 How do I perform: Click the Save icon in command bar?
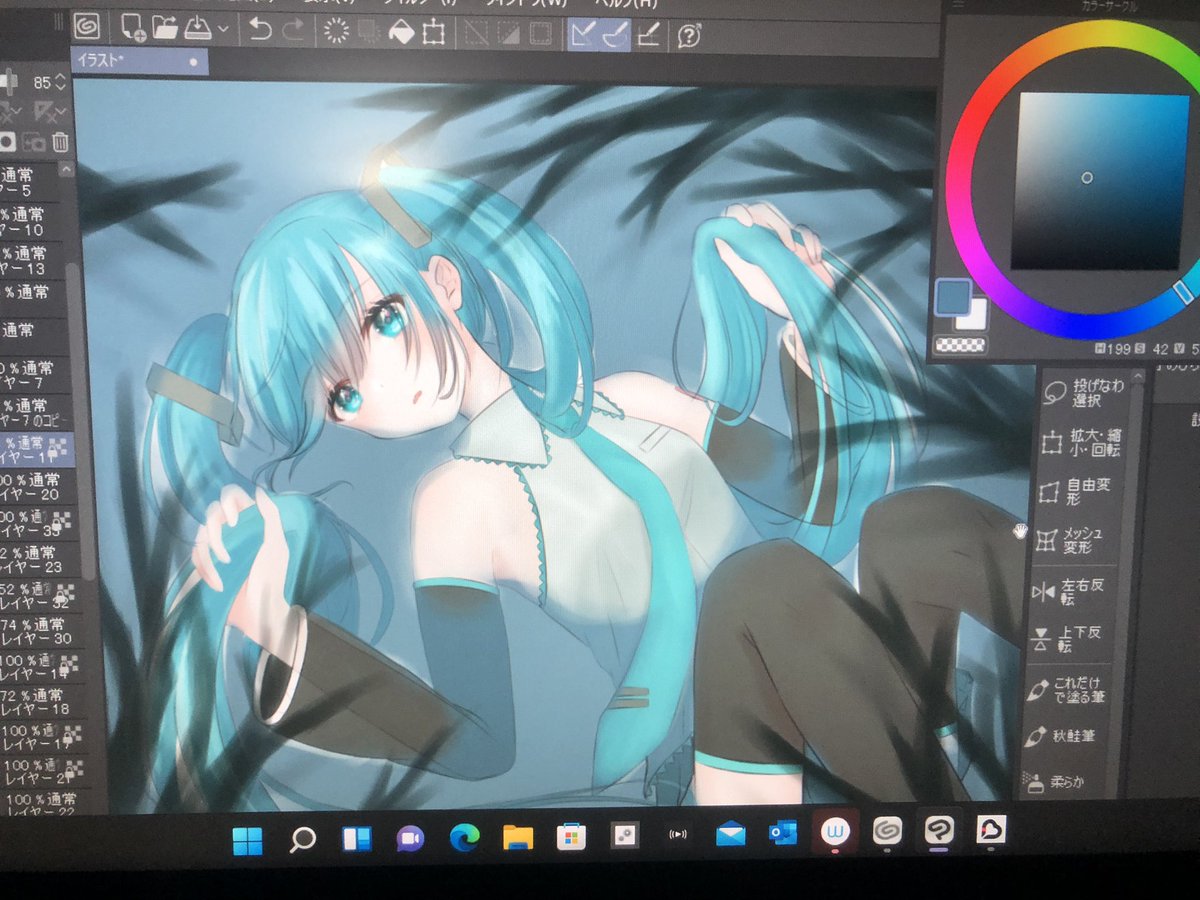point(196,29)
